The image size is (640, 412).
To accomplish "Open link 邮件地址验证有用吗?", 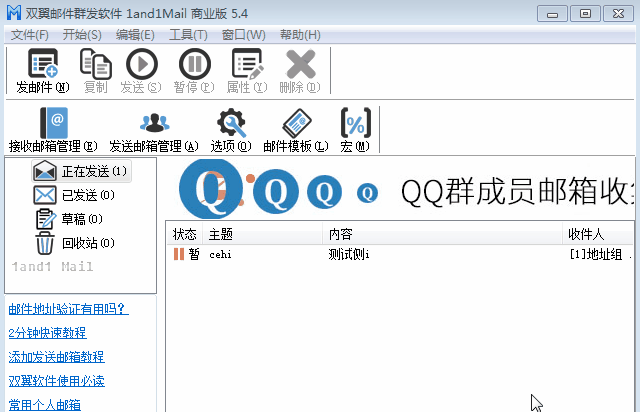I will [68, 309].
